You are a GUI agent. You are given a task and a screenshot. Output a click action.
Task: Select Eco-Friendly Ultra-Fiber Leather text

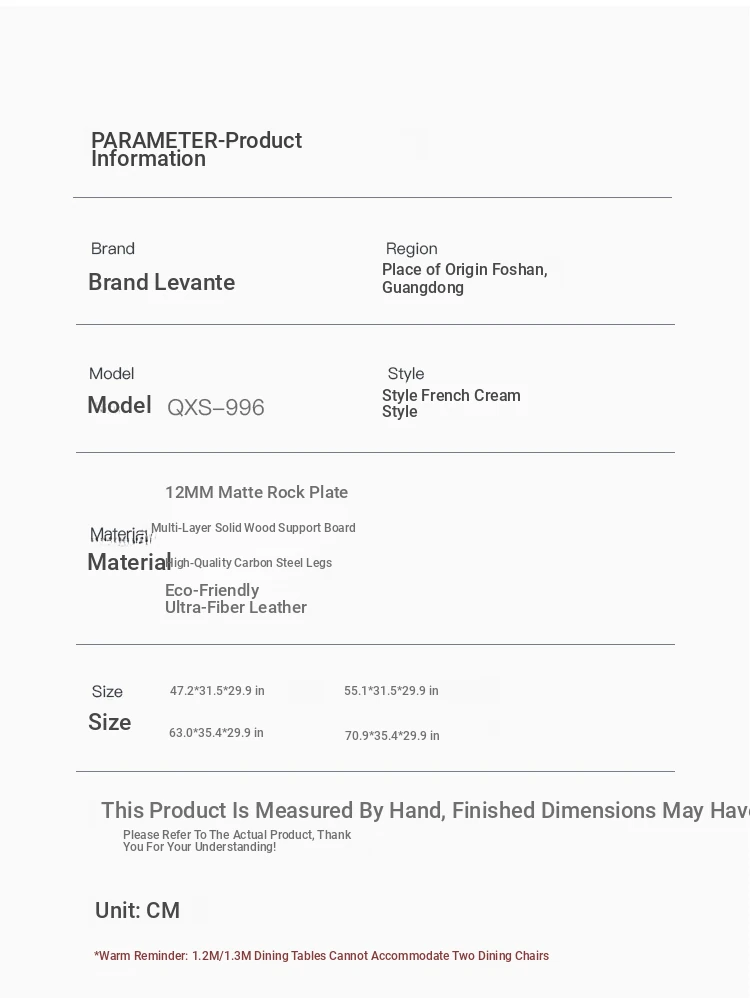point(236,598)
